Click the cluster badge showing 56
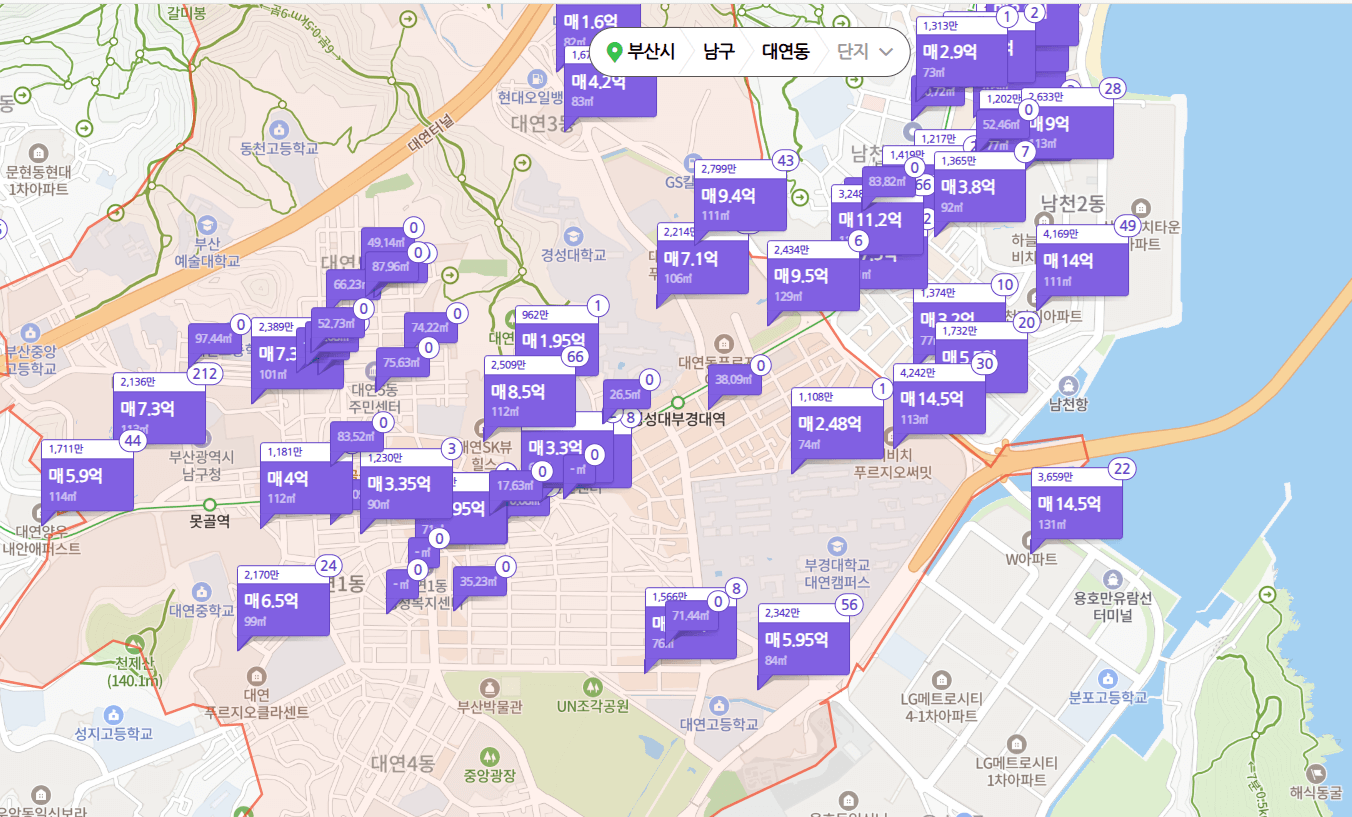This screenshot has height=817, width=1352. tap(849, 603)
